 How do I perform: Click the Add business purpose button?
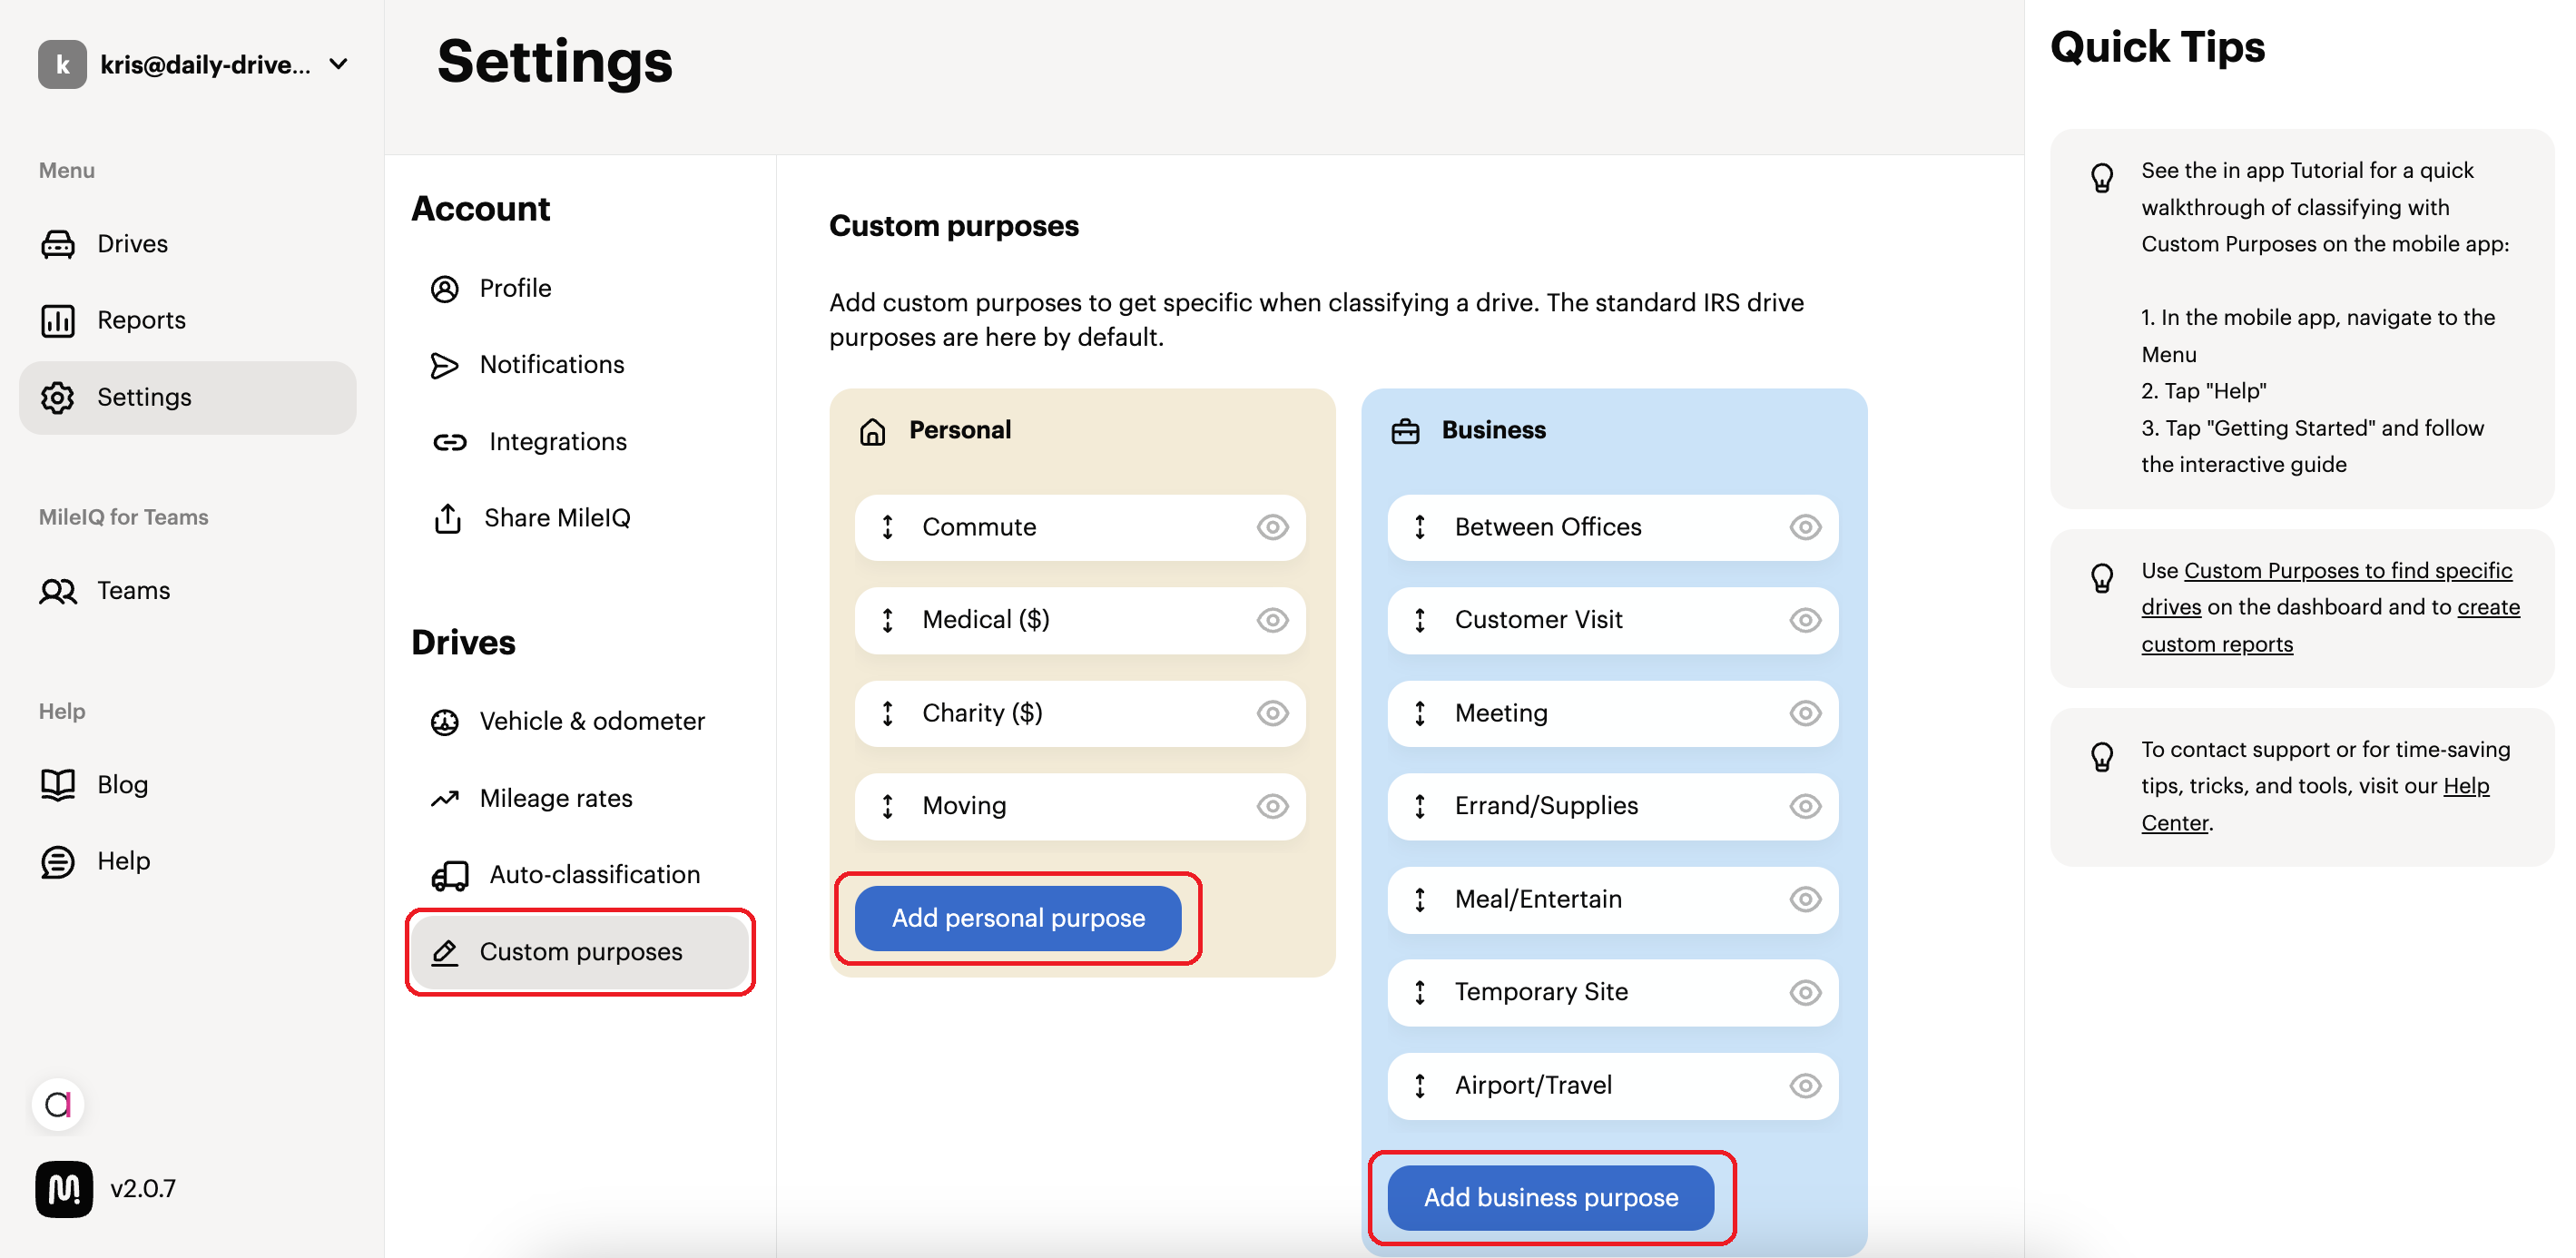coord(1551,1198)
